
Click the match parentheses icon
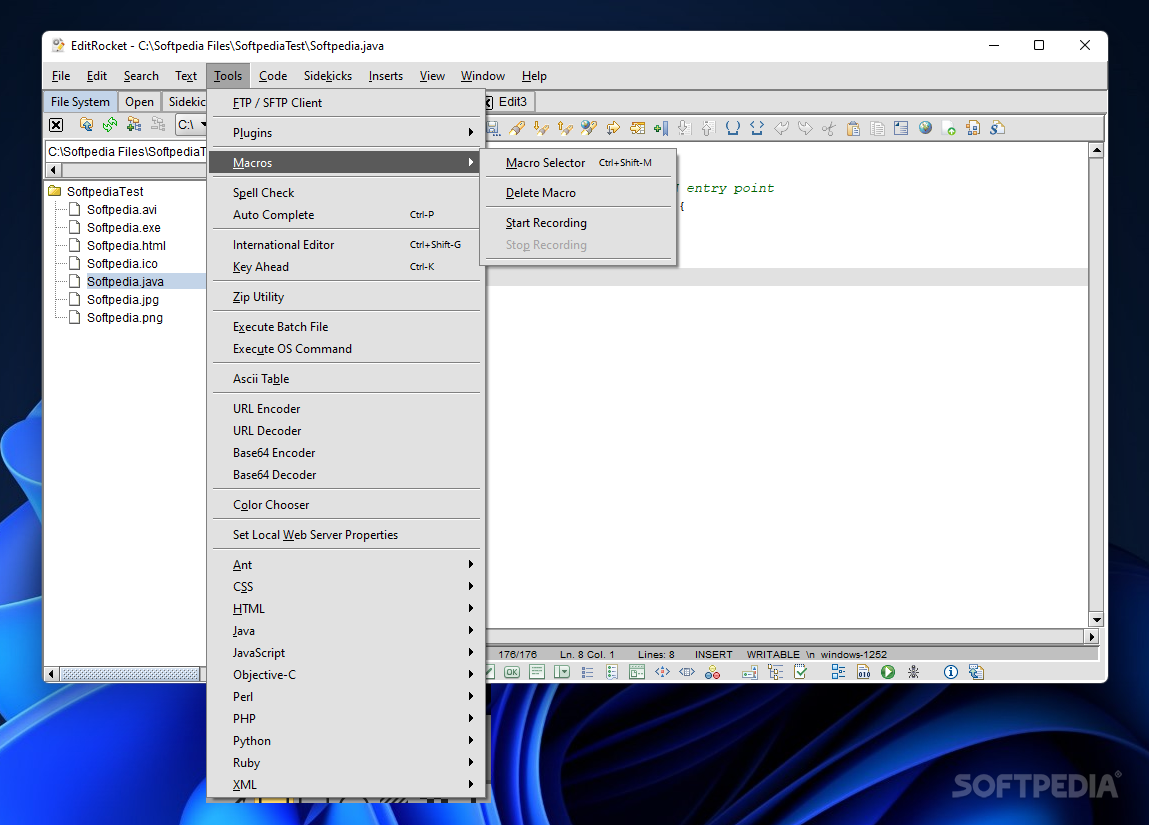(x=732, y=128)
